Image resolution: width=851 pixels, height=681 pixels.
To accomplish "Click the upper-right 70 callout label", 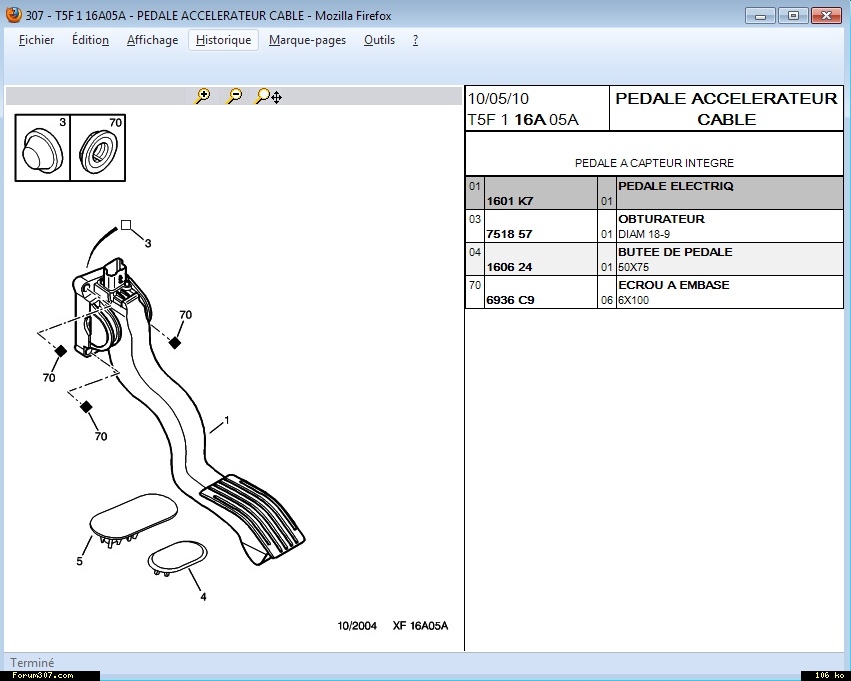I will [x=186, y=315].
